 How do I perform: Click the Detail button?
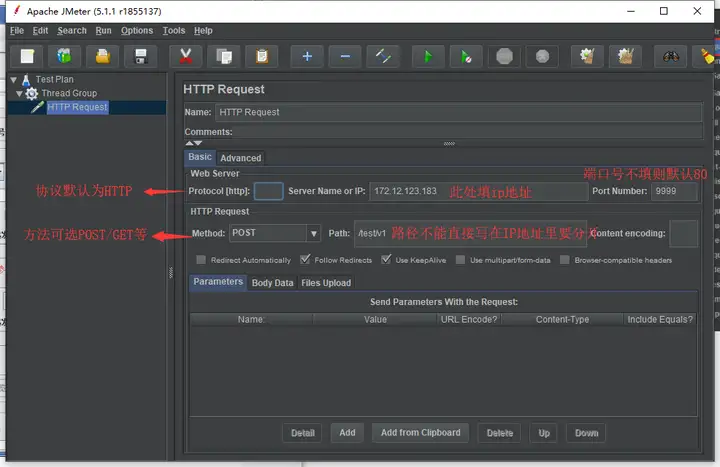(x=303, y=433)
